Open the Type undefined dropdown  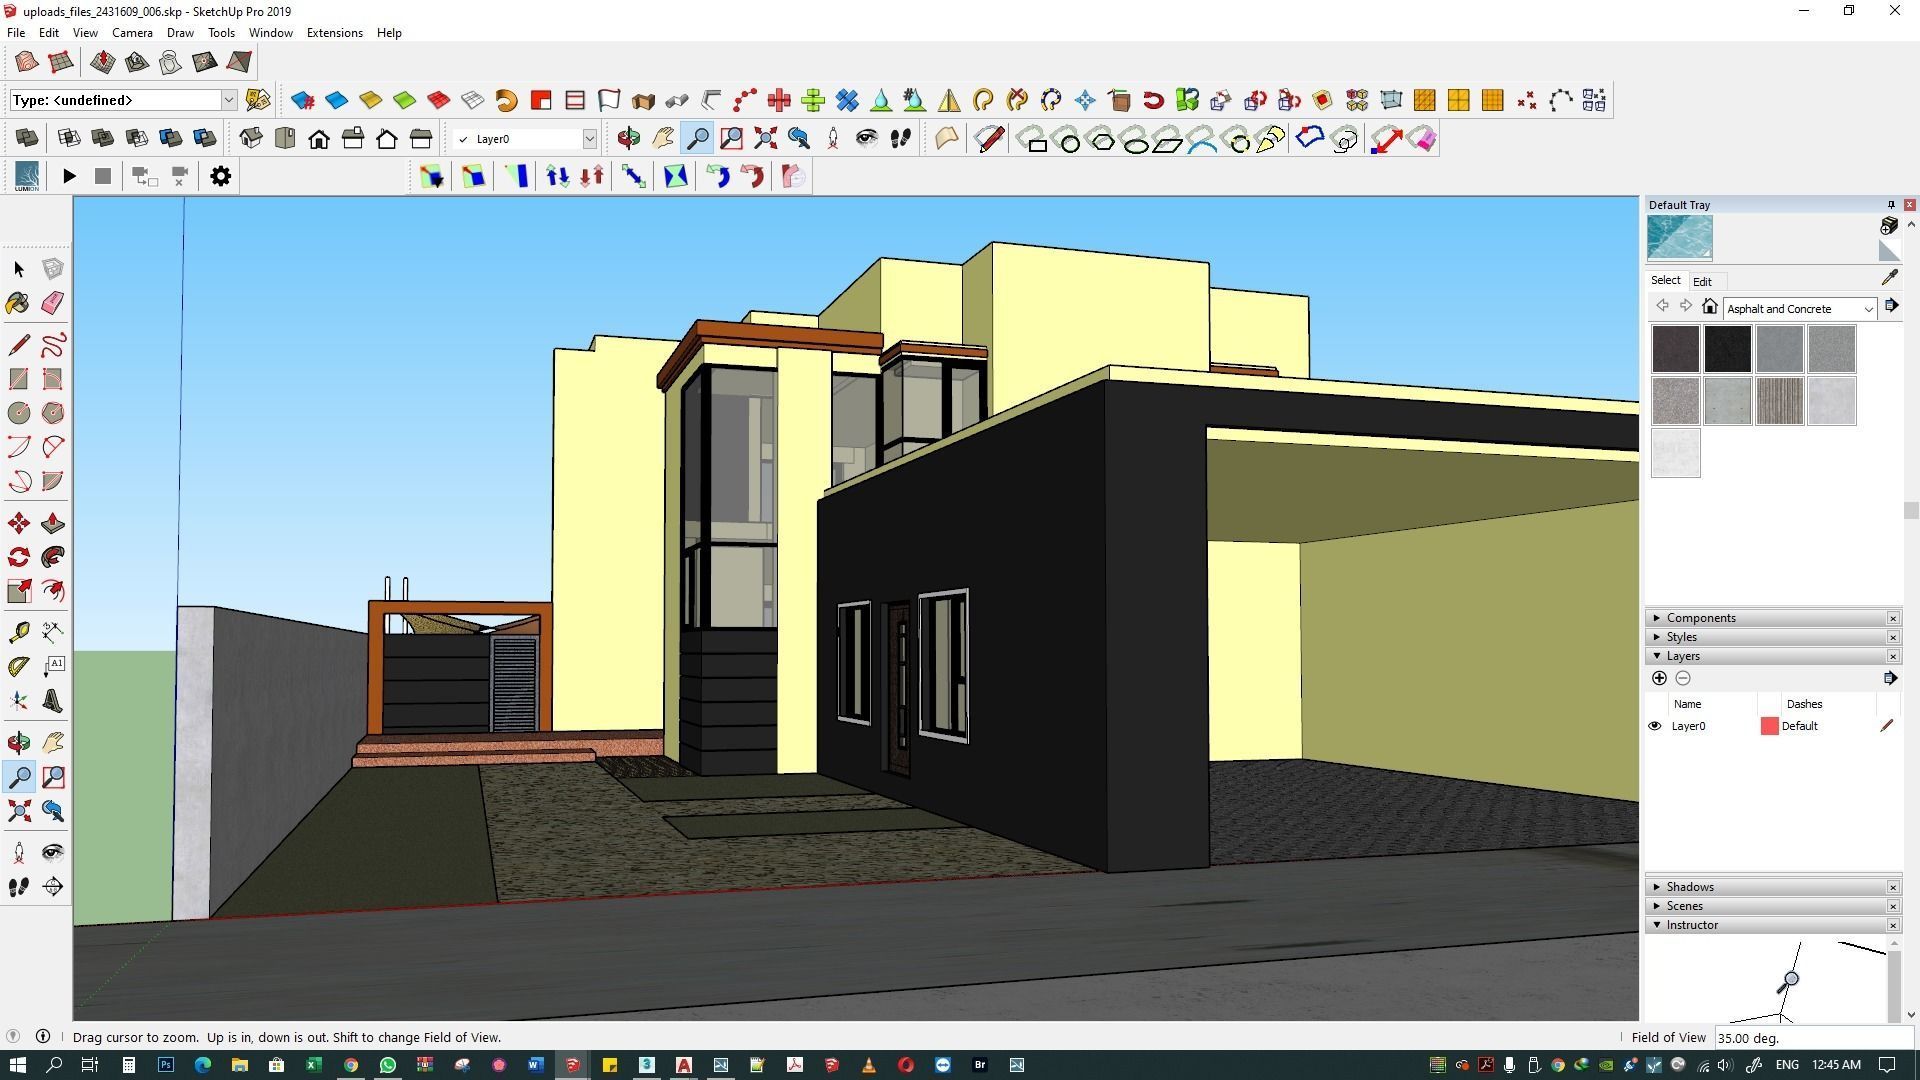pos(228,100)
